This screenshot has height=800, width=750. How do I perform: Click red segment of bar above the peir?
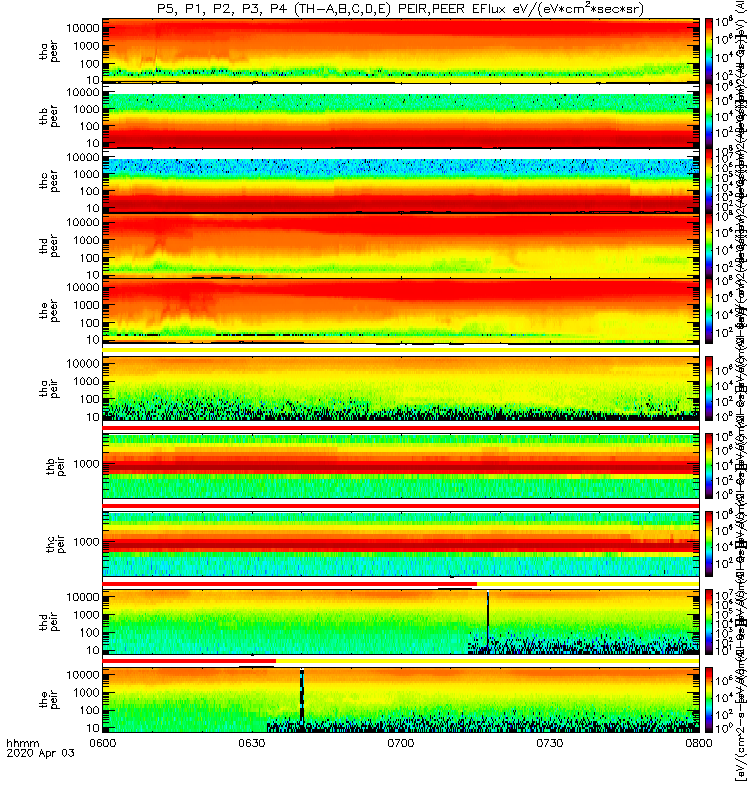tap(189, 661)
